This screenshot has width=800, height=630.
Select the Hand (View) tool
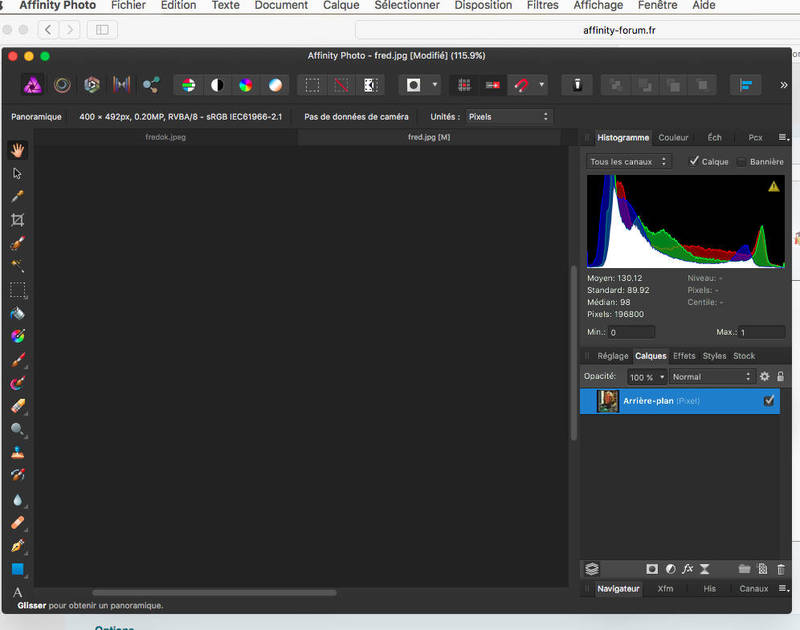point(18,150)
